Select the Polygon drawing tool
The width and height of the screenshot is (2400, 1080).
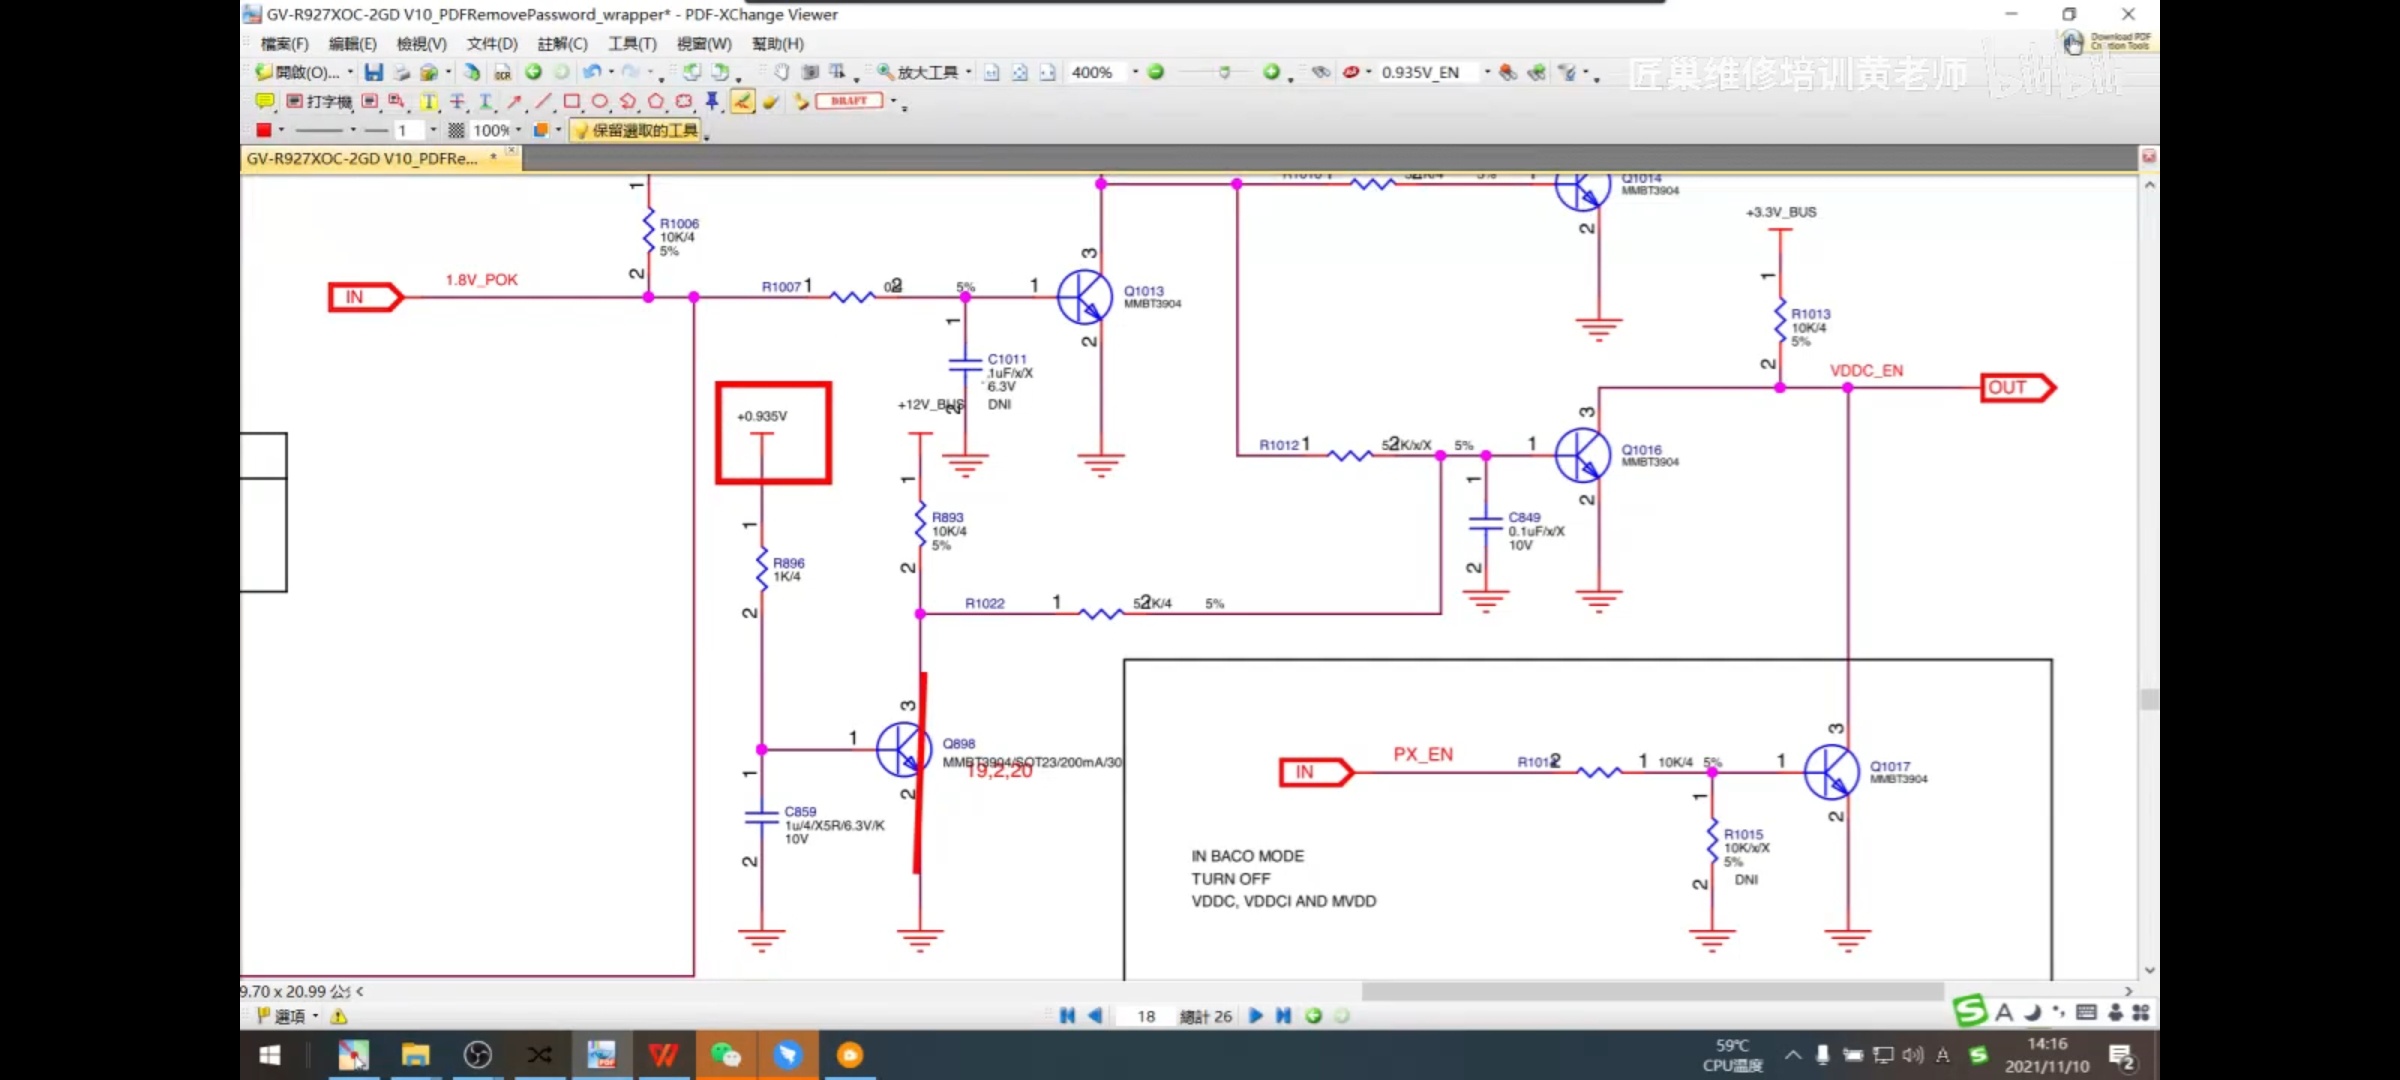pos(656,101)
